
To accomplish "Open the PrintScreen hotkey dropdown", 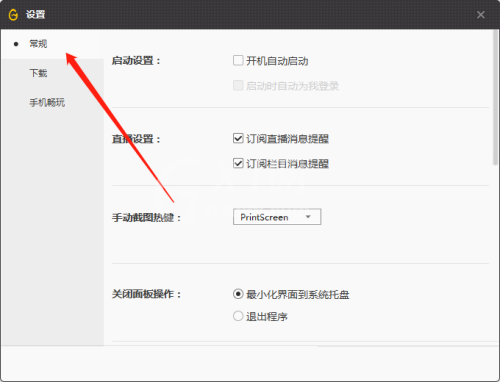I will point(277,217).
